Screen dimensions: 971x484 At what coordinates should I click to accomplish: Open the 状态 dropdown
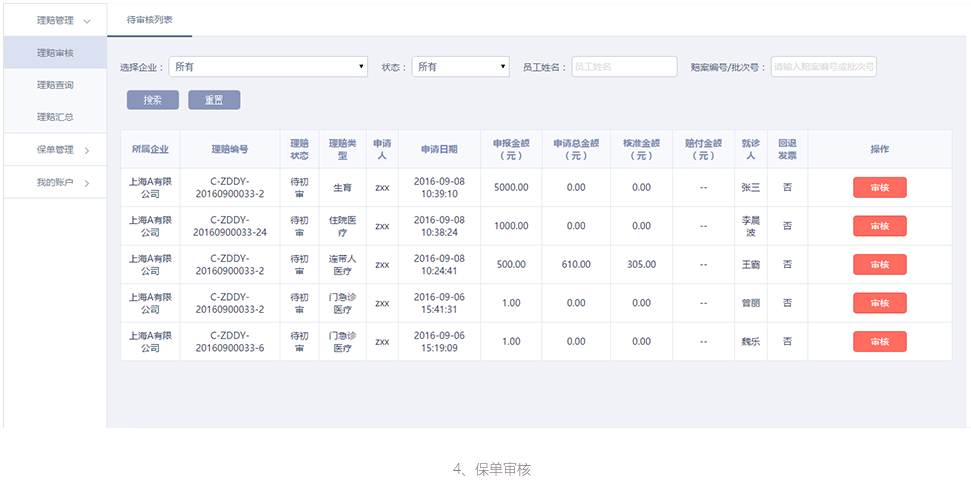point(461,67)
